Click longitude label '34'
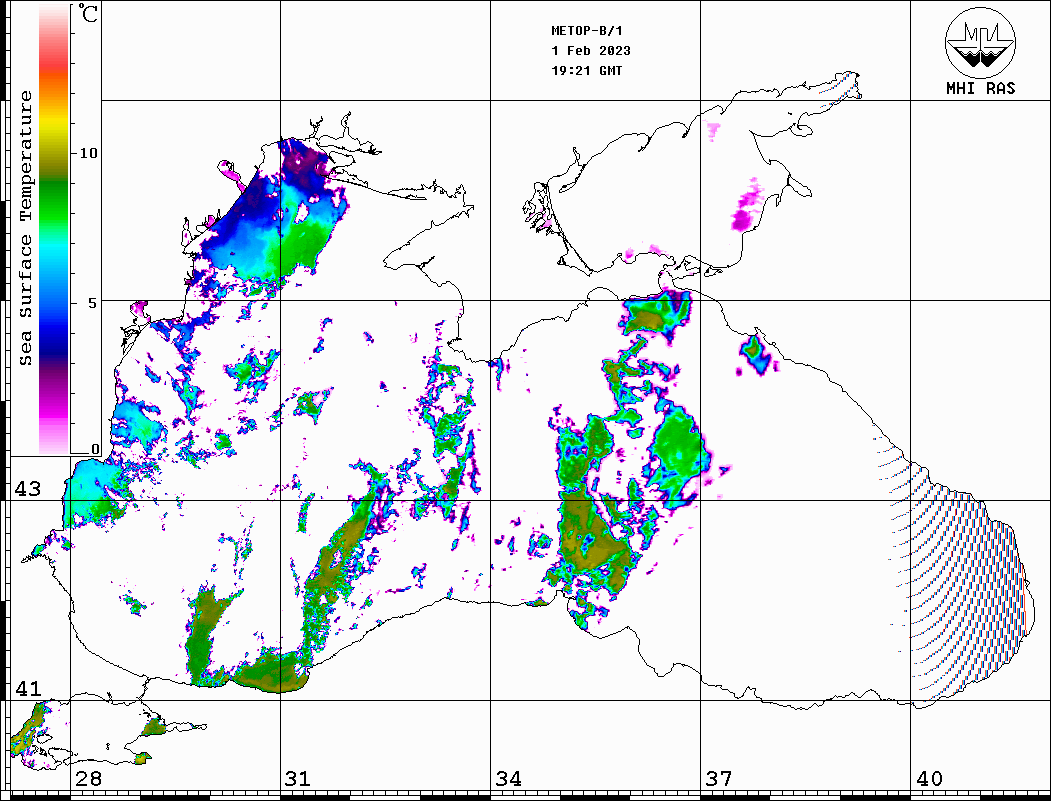This screenshot has height=801, width=1051. point(508,778)
